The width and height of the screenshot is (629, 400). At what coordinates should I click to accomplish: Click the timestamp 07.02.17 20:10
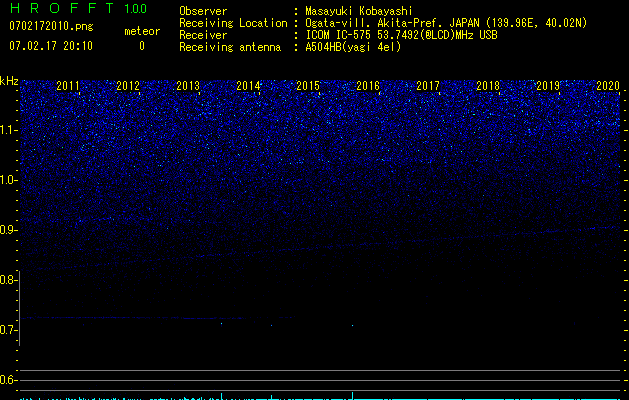[x=51, y=46]
